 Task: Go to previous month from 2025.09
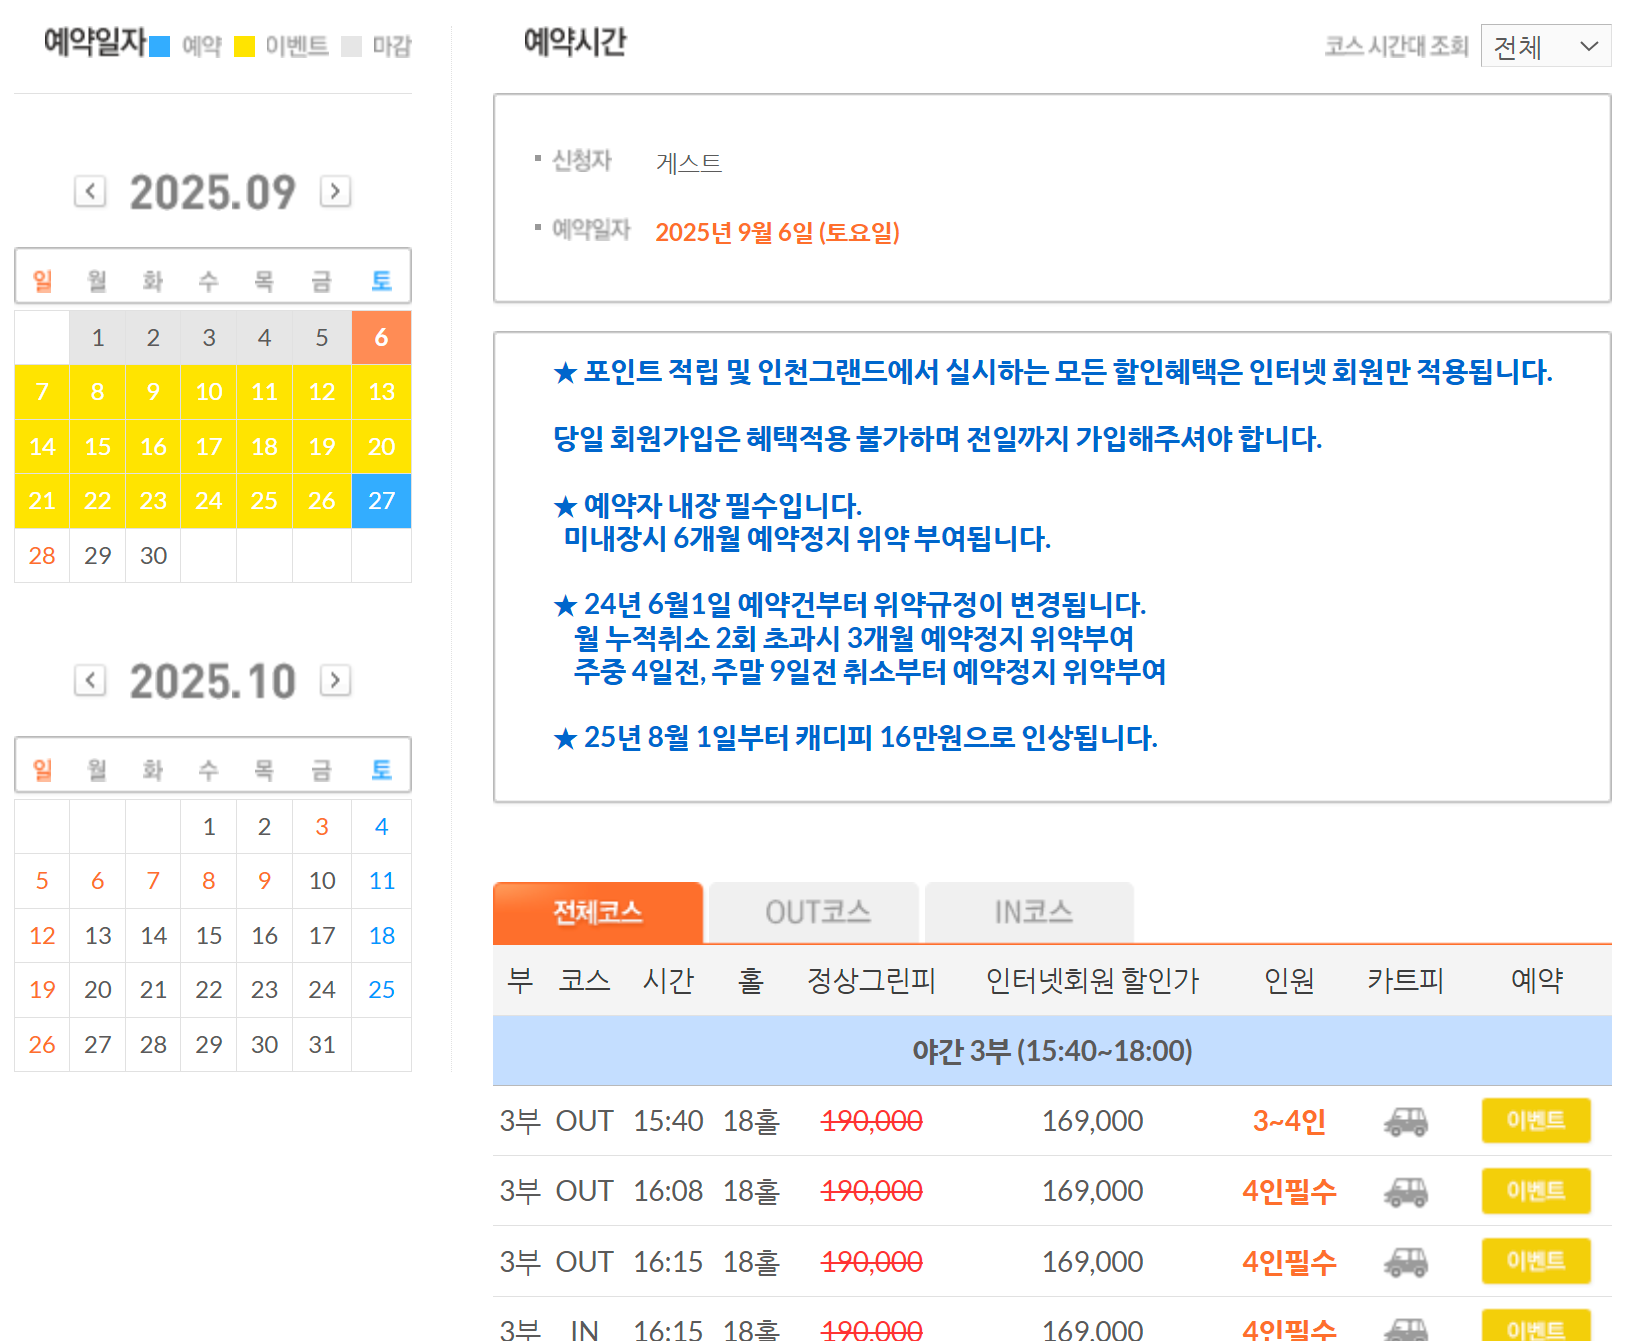90,191
